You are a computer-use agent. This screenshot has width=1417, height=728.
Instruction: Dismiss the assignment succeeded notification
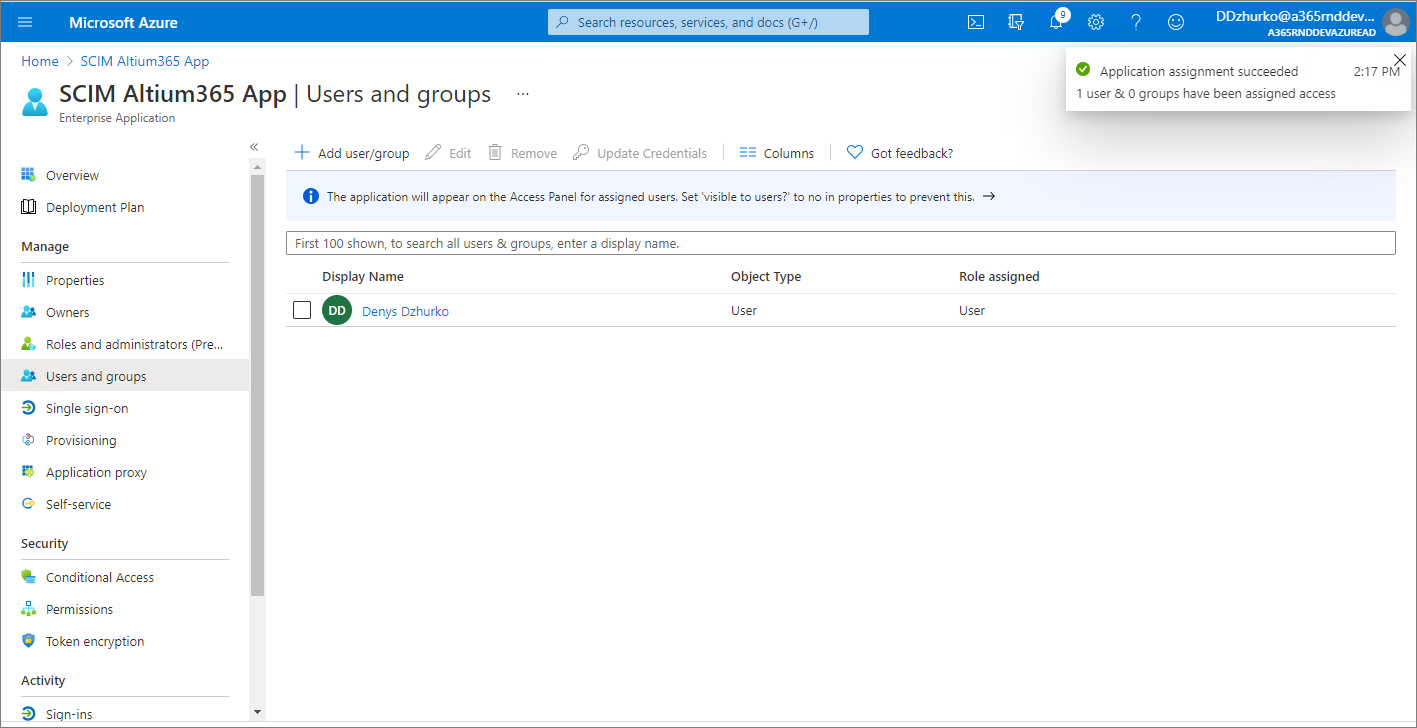pyautogui.click(x=1399, y=60)
